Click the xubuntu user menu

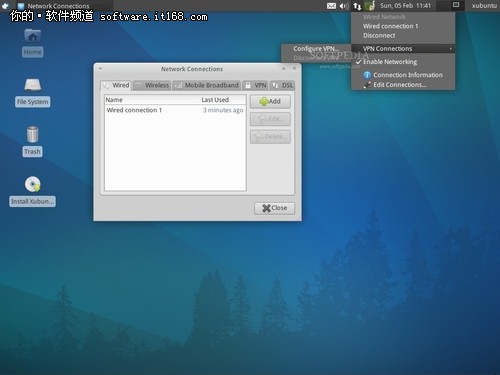[484, 6]
